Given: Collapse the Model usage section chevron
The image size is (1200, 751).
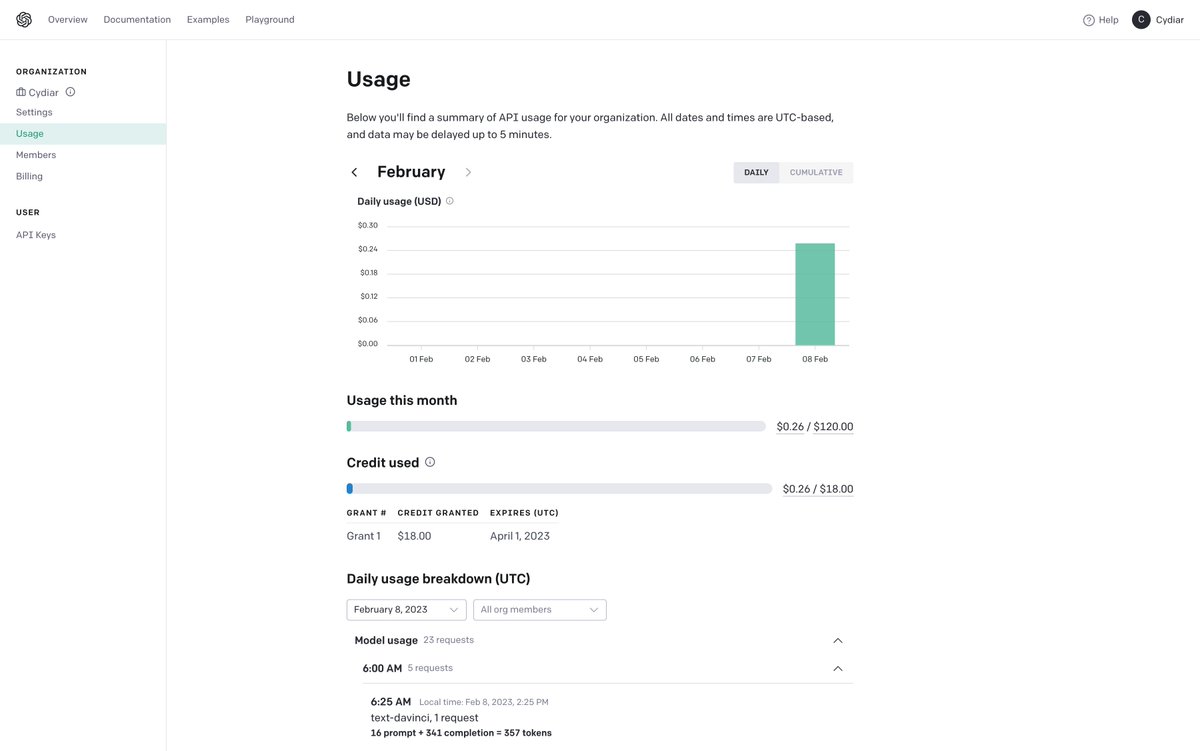Looking at the screenshot, I should 838,641.
